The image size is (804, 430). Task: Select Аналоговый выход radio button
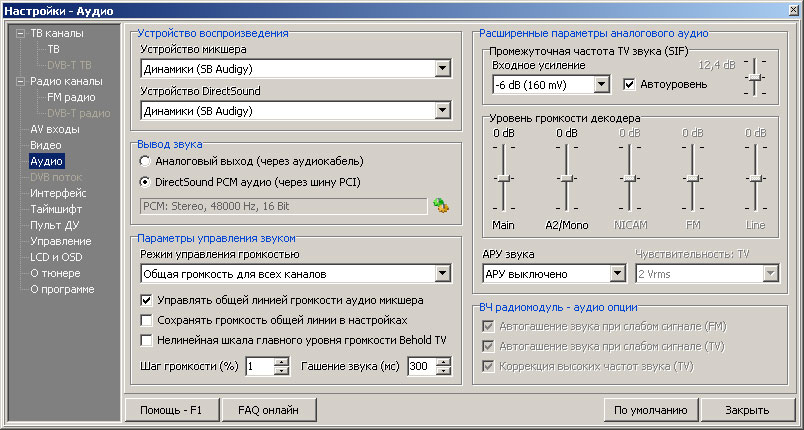pyautogui.click(x=147, y=161)
